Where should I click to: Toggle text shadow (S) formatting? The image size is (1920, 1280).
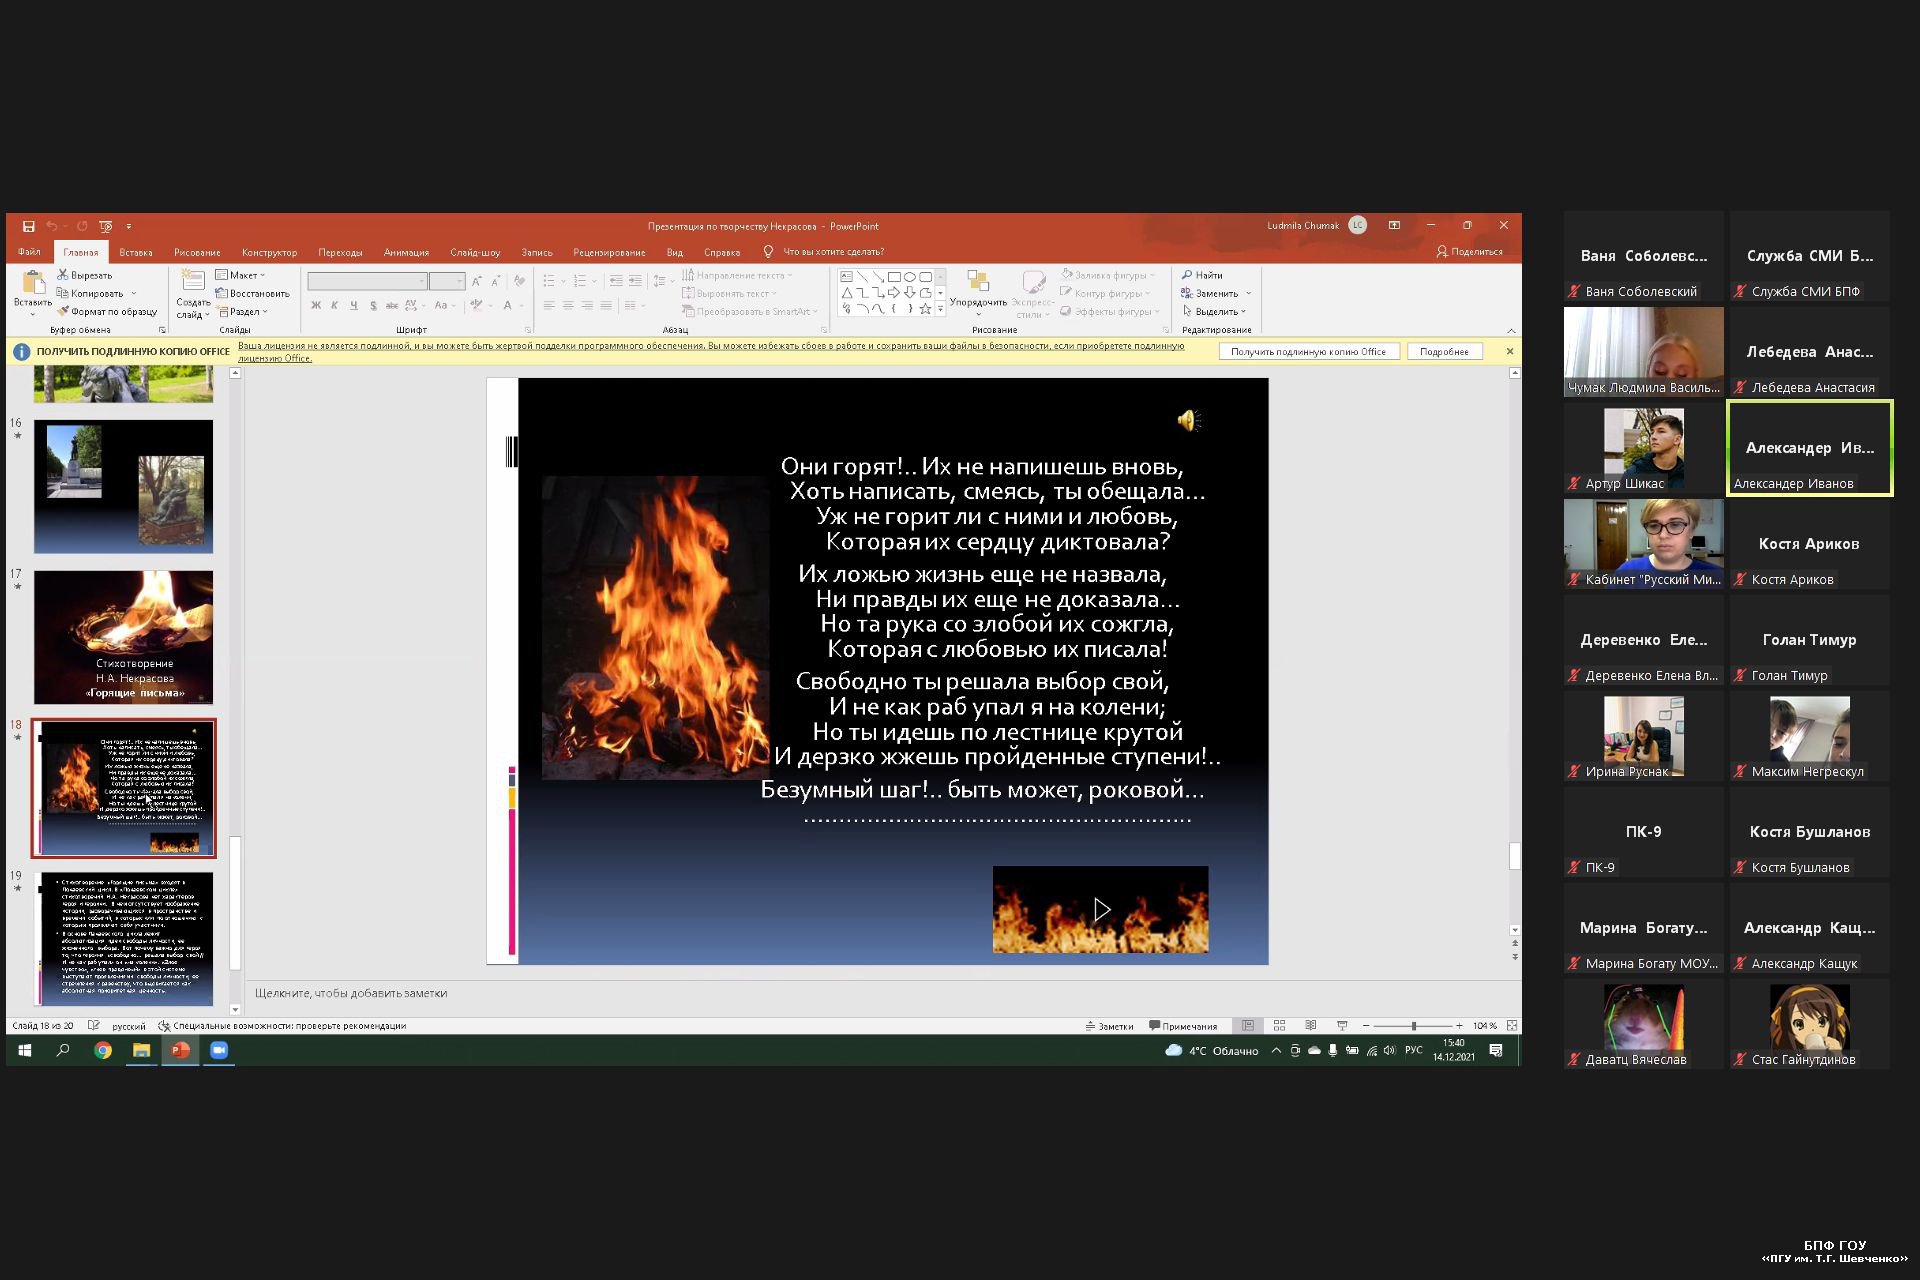(373, 306)
